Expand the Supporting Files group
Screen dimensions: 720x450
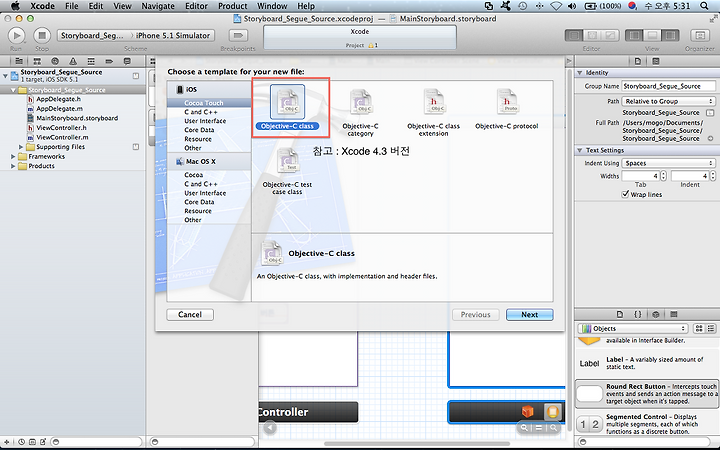[x=21, y=147]
